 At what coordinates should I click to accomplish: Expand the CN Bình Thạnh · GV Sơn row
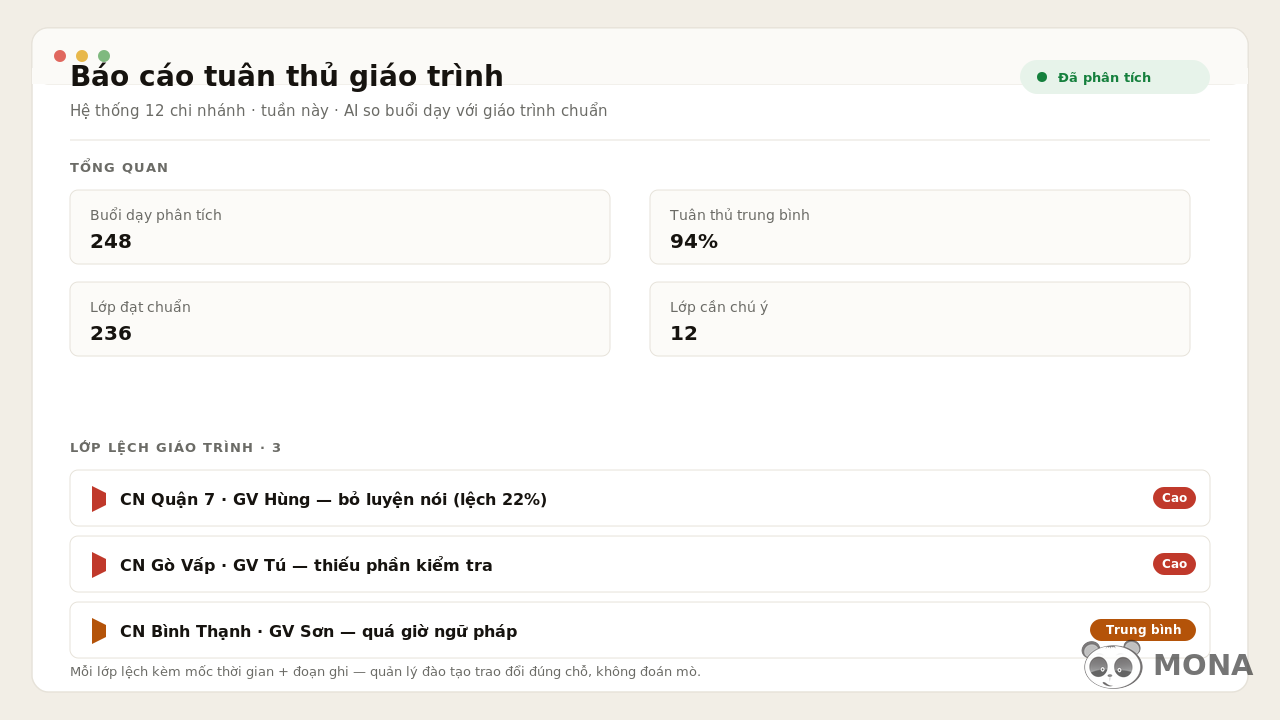click(640, 630)
